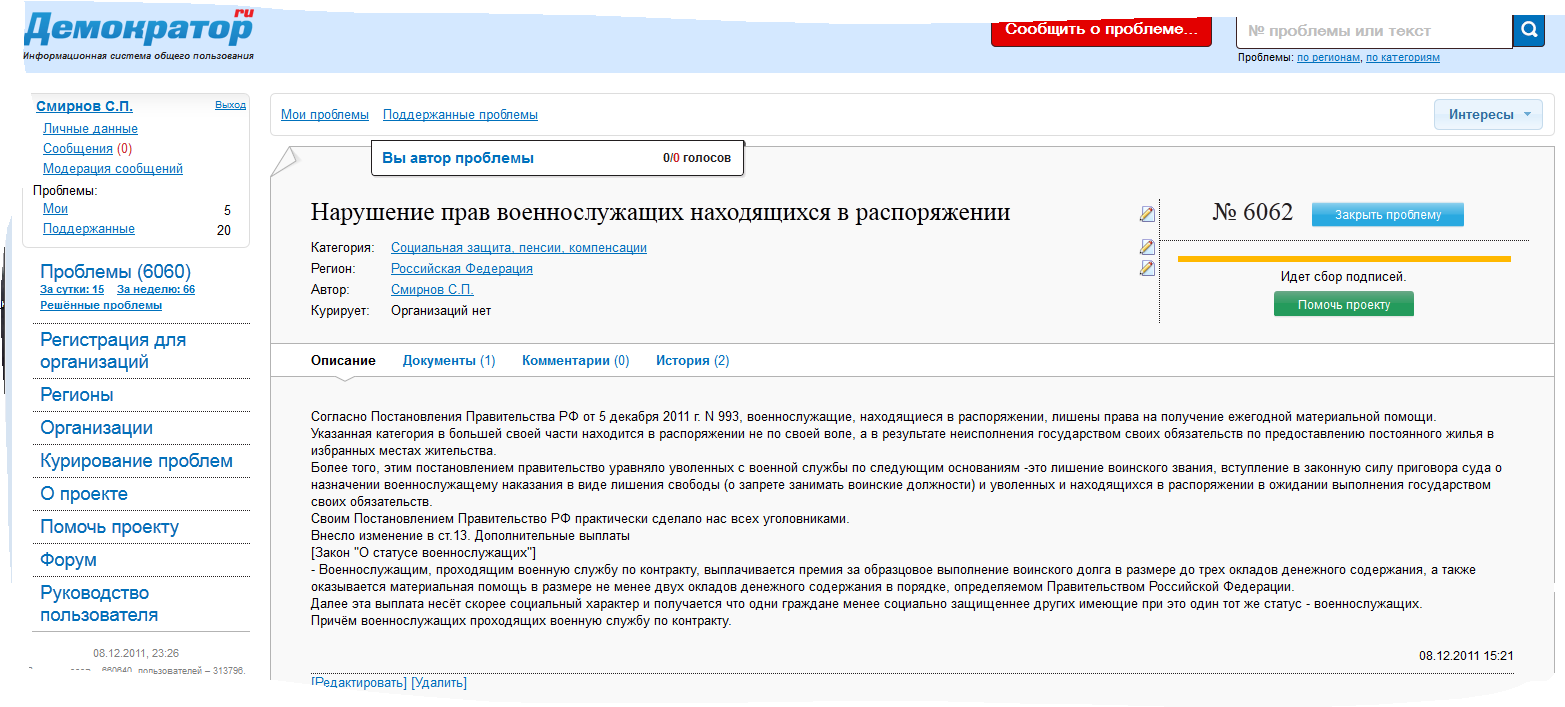Focus the problem number or text search field
The width and height of the screenshot is (1565, 707).
tap(1374, 31)
